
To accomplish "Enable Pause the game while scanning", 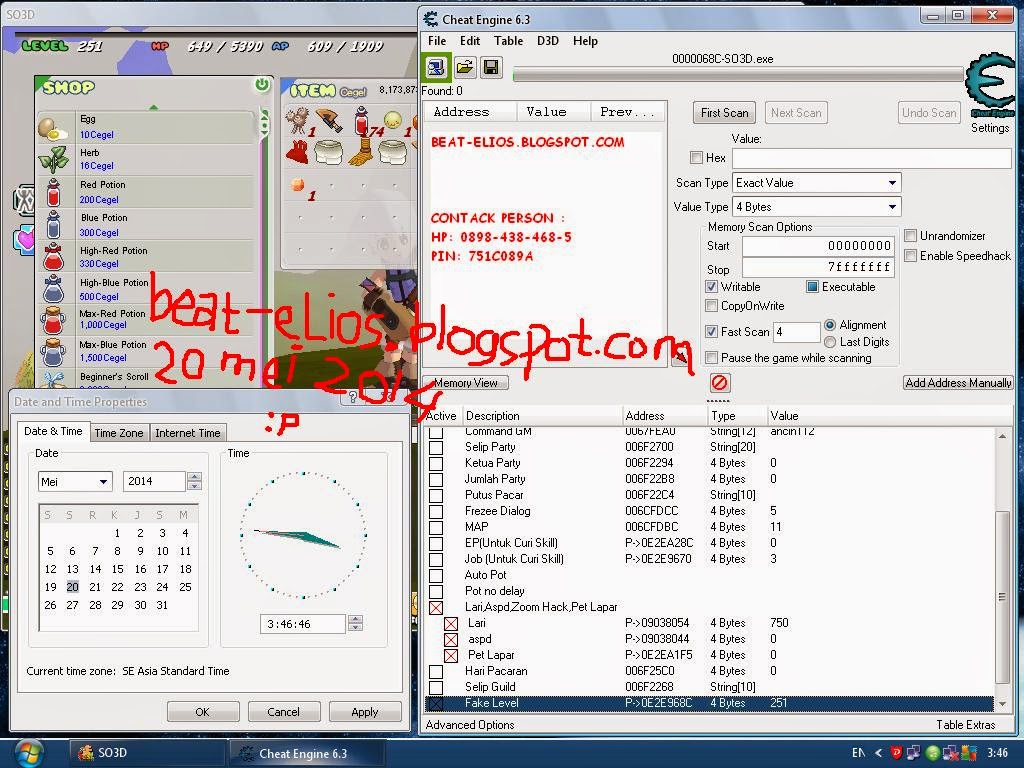I will (712, 358).
